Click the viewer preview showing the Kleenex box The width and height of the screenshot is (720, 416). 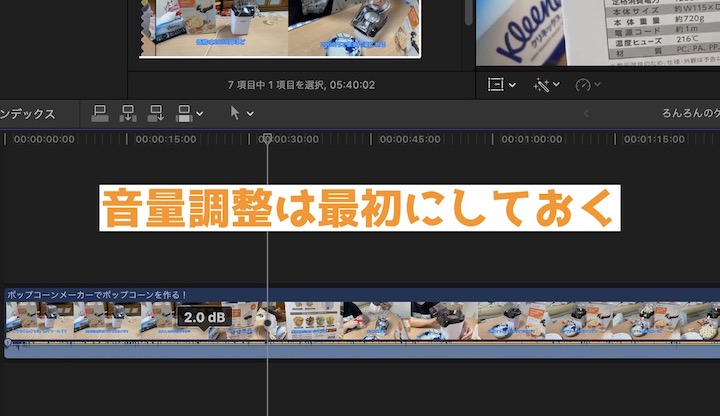pos(598,32)
